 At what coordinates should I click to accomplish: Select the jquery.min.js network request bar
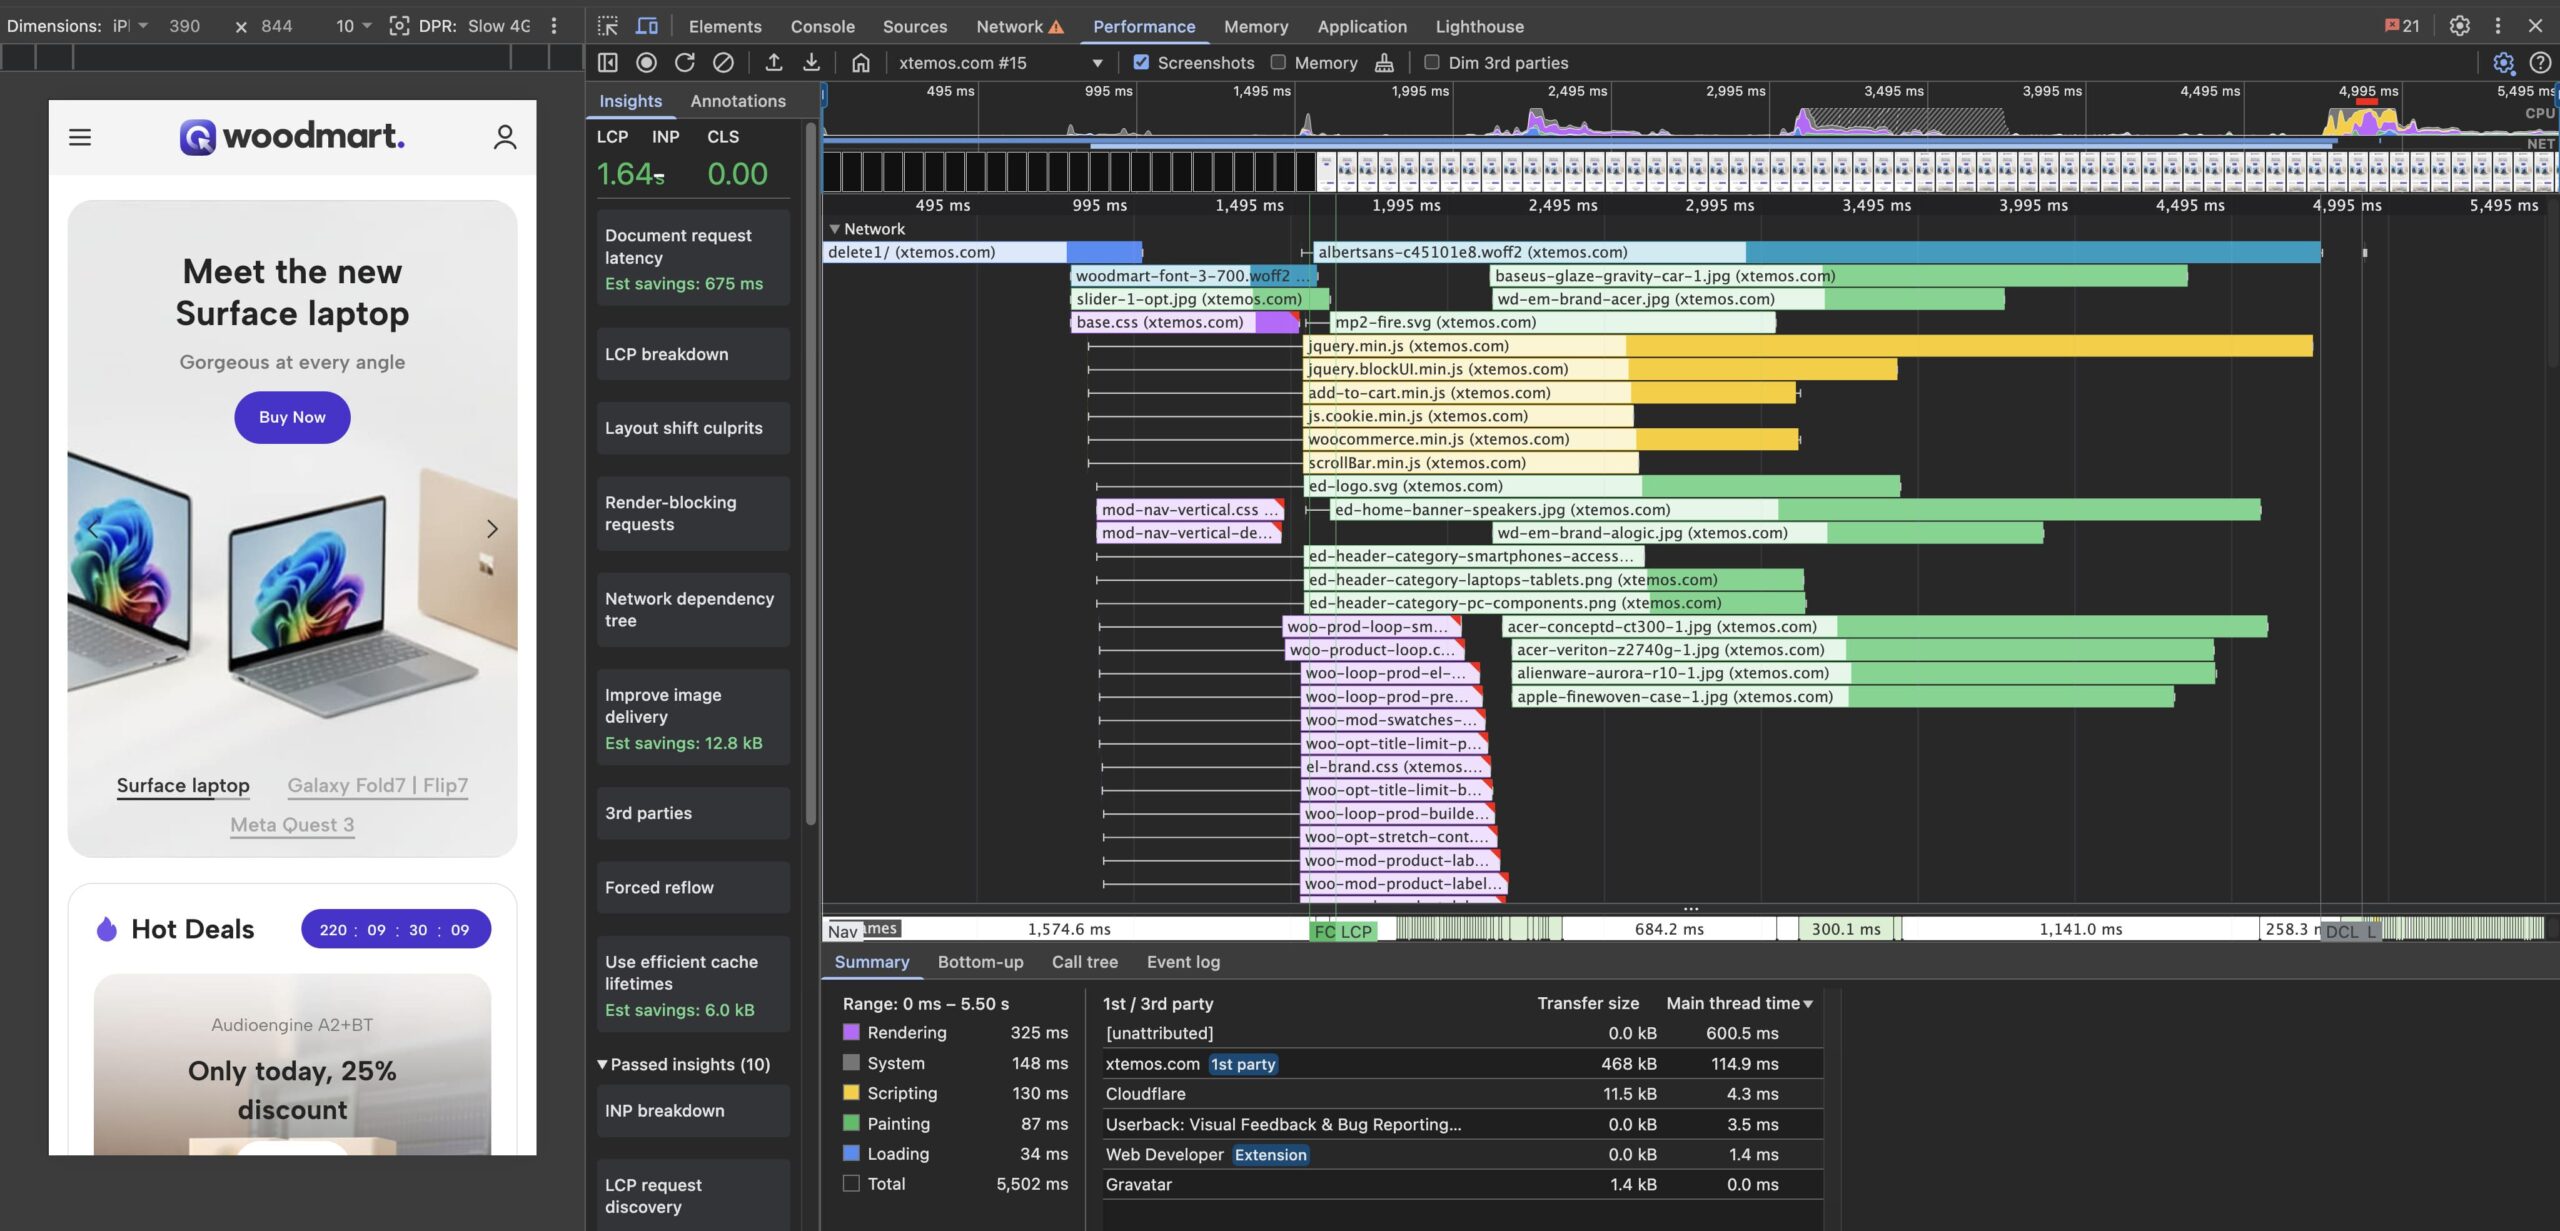1808,346
